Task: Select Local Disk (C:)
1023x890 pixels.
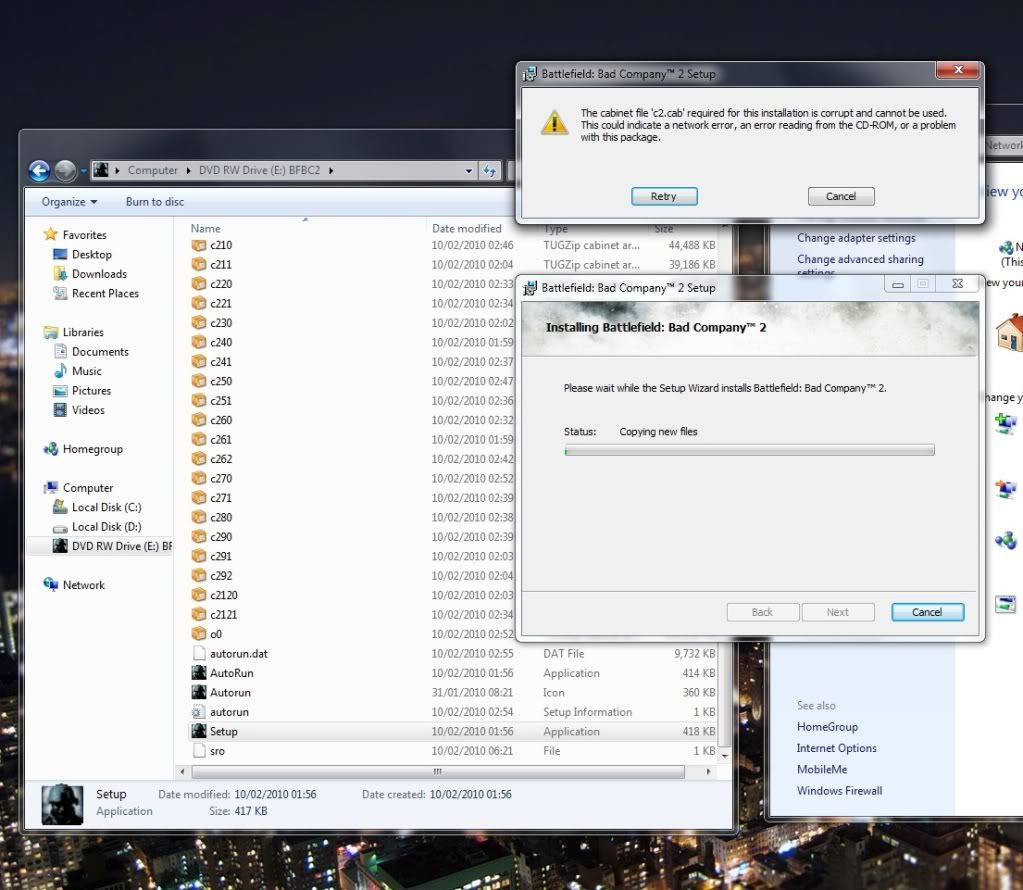Action: coord(106,508)
